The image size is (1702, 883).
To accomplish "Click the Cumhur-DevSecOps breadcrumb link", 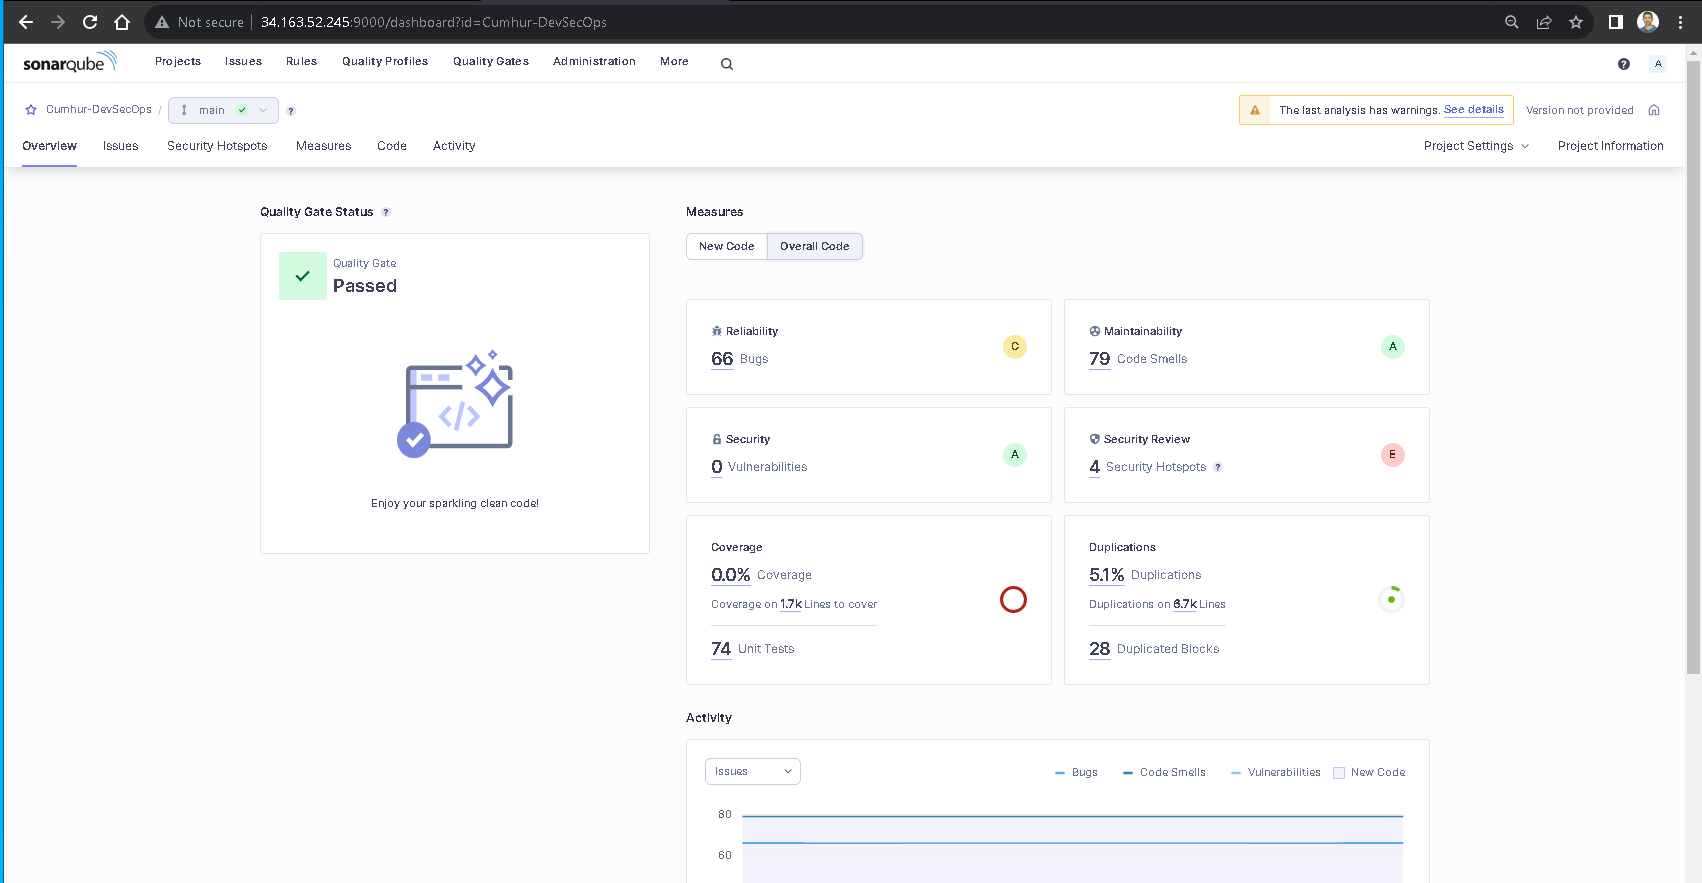I will pos(99,110).
